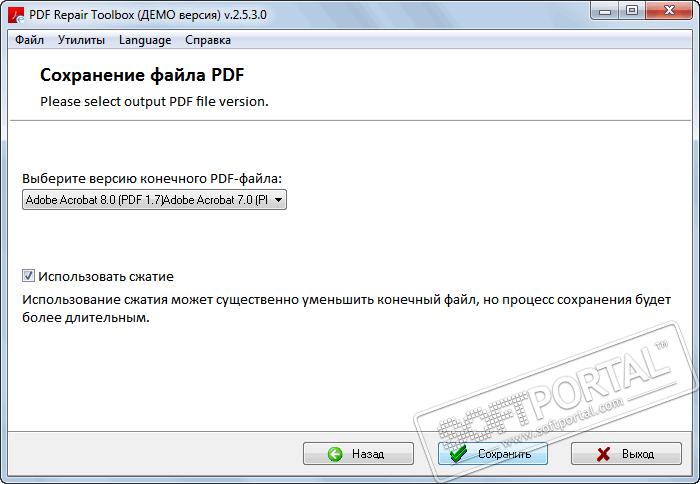Click the PDF Repair Toolbox title bar icon
Viewport: 700px width, 484px height.
[x=16, y=15]
